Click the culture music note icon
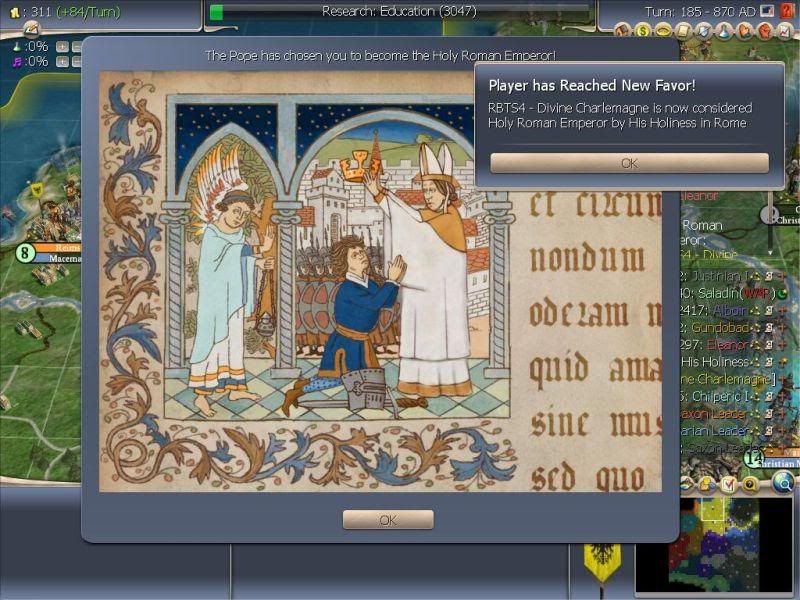The image size is (800, 600). 17,62
